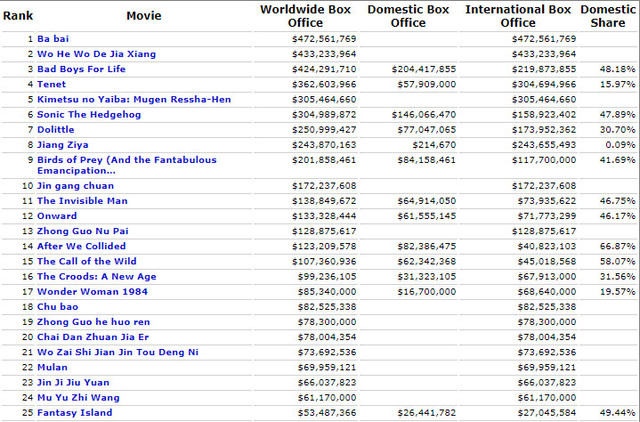The width and height of the screenshot is (640, 422).
Task: Select international value $158,923,402
Action: 544,114
